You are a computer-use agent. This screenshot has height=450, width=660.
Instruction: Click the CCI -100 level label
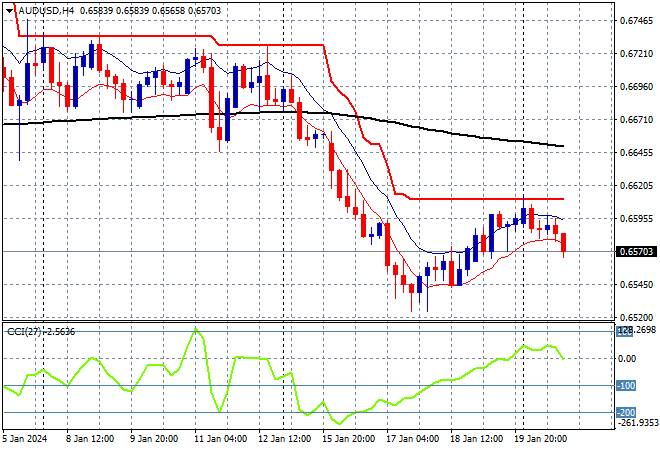pyautogui.click(x=626, y=386)
